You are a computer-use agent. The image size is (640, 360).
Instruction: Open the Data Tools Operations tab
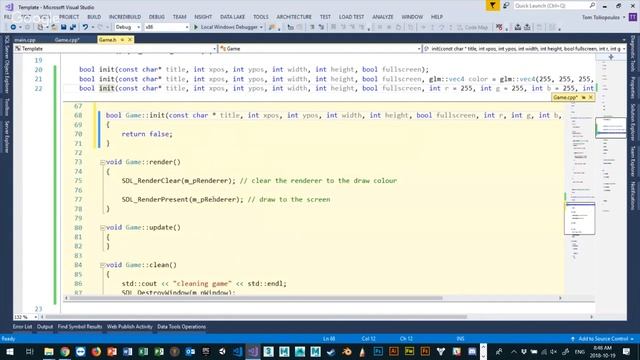point(181,327)
